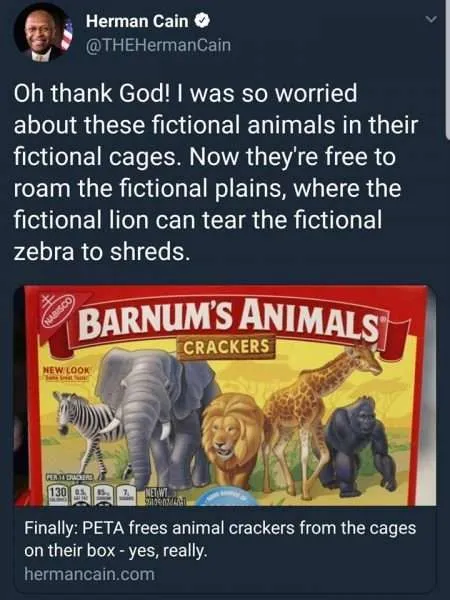Open Herman Cain's profile avatar

[43, 32]
